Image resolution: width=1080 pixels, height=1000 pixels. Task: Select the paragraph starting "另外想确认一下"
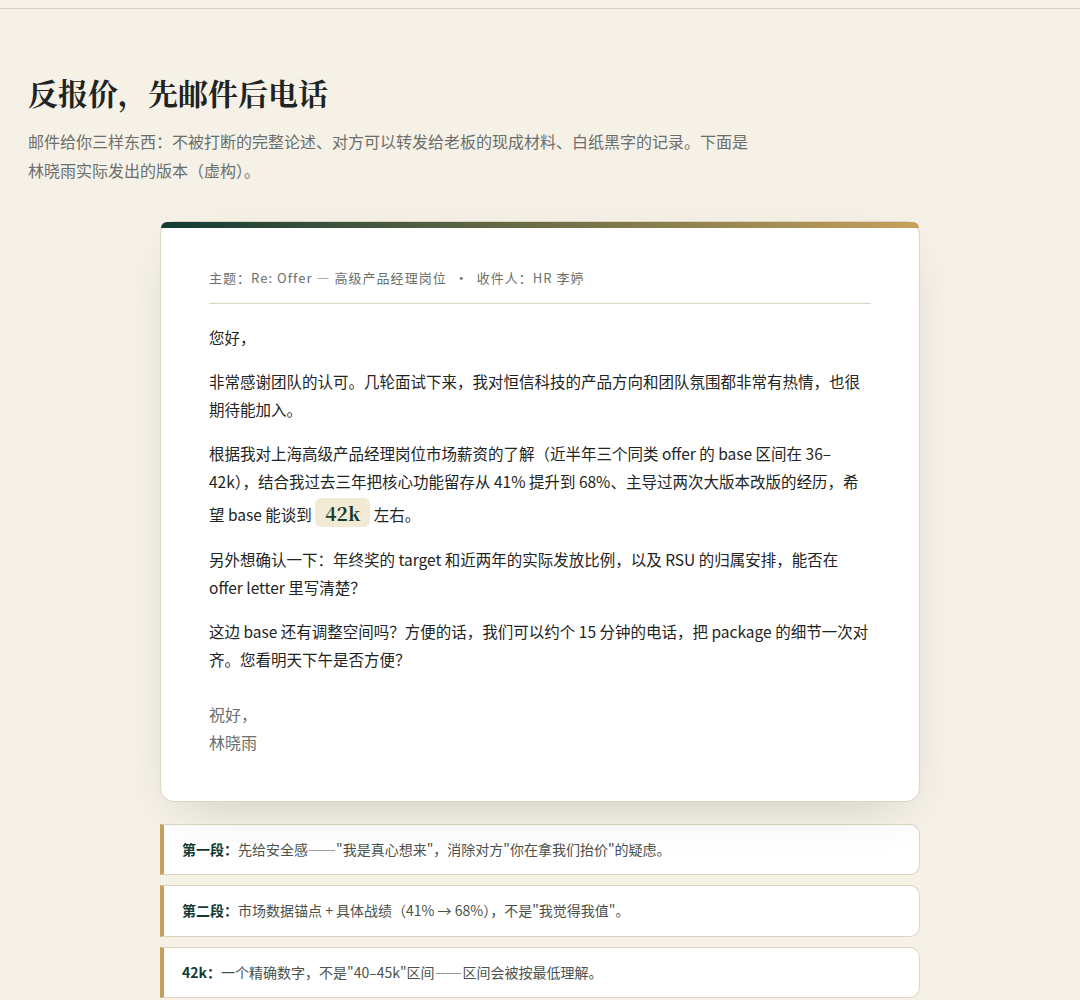click(x=523, y=574)
